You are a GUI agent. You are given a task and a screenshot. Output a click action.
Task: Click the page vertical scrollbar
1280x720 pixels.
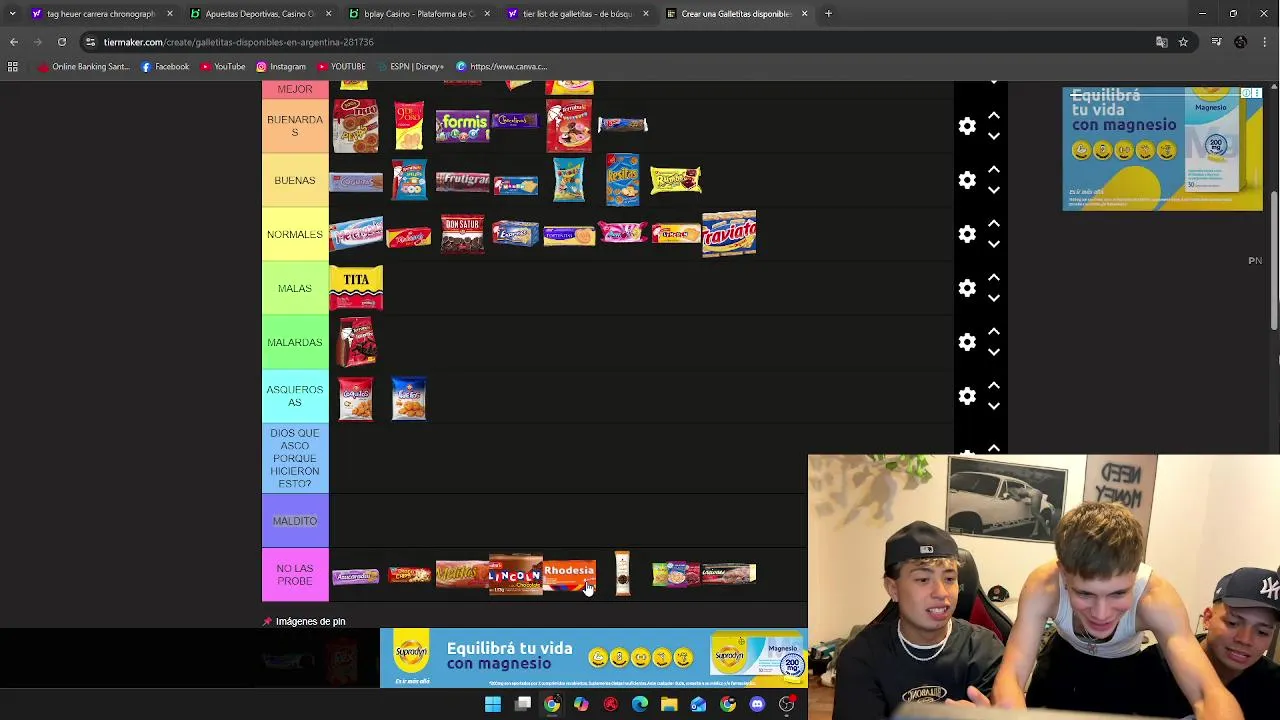tap(1274, 260)
